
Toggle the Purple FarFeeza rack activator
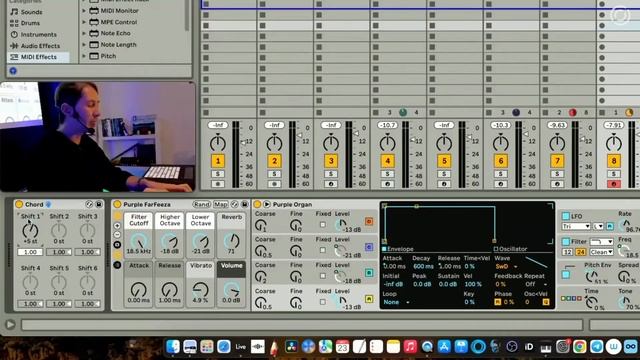click(117, 204)
